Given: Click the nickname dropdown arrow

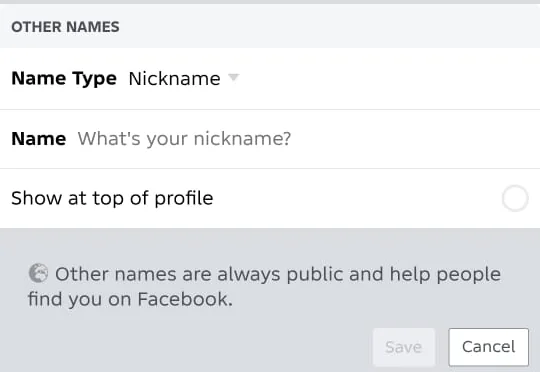Looking at the screenshot, I should (233, 78).
